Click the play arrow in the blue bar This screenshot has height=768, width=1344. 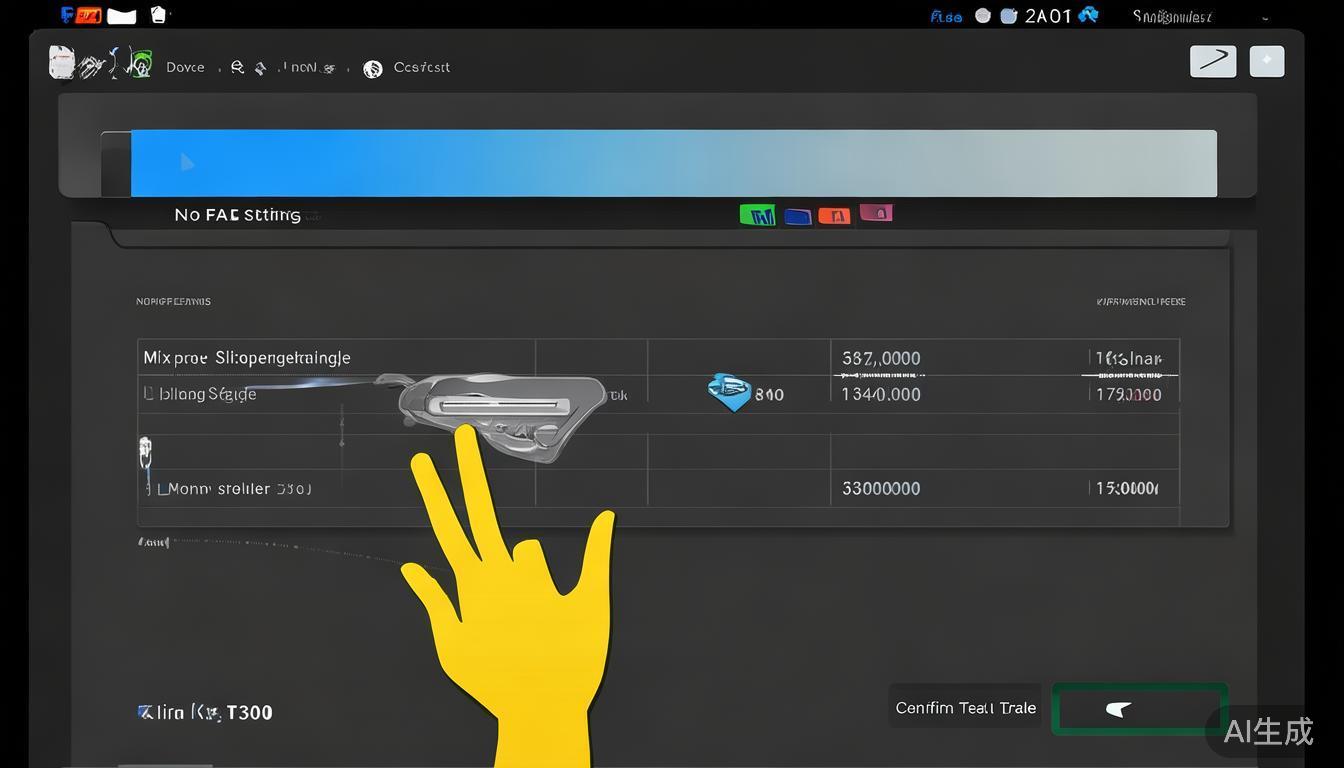pyautogui.click(x=187, y=162)
